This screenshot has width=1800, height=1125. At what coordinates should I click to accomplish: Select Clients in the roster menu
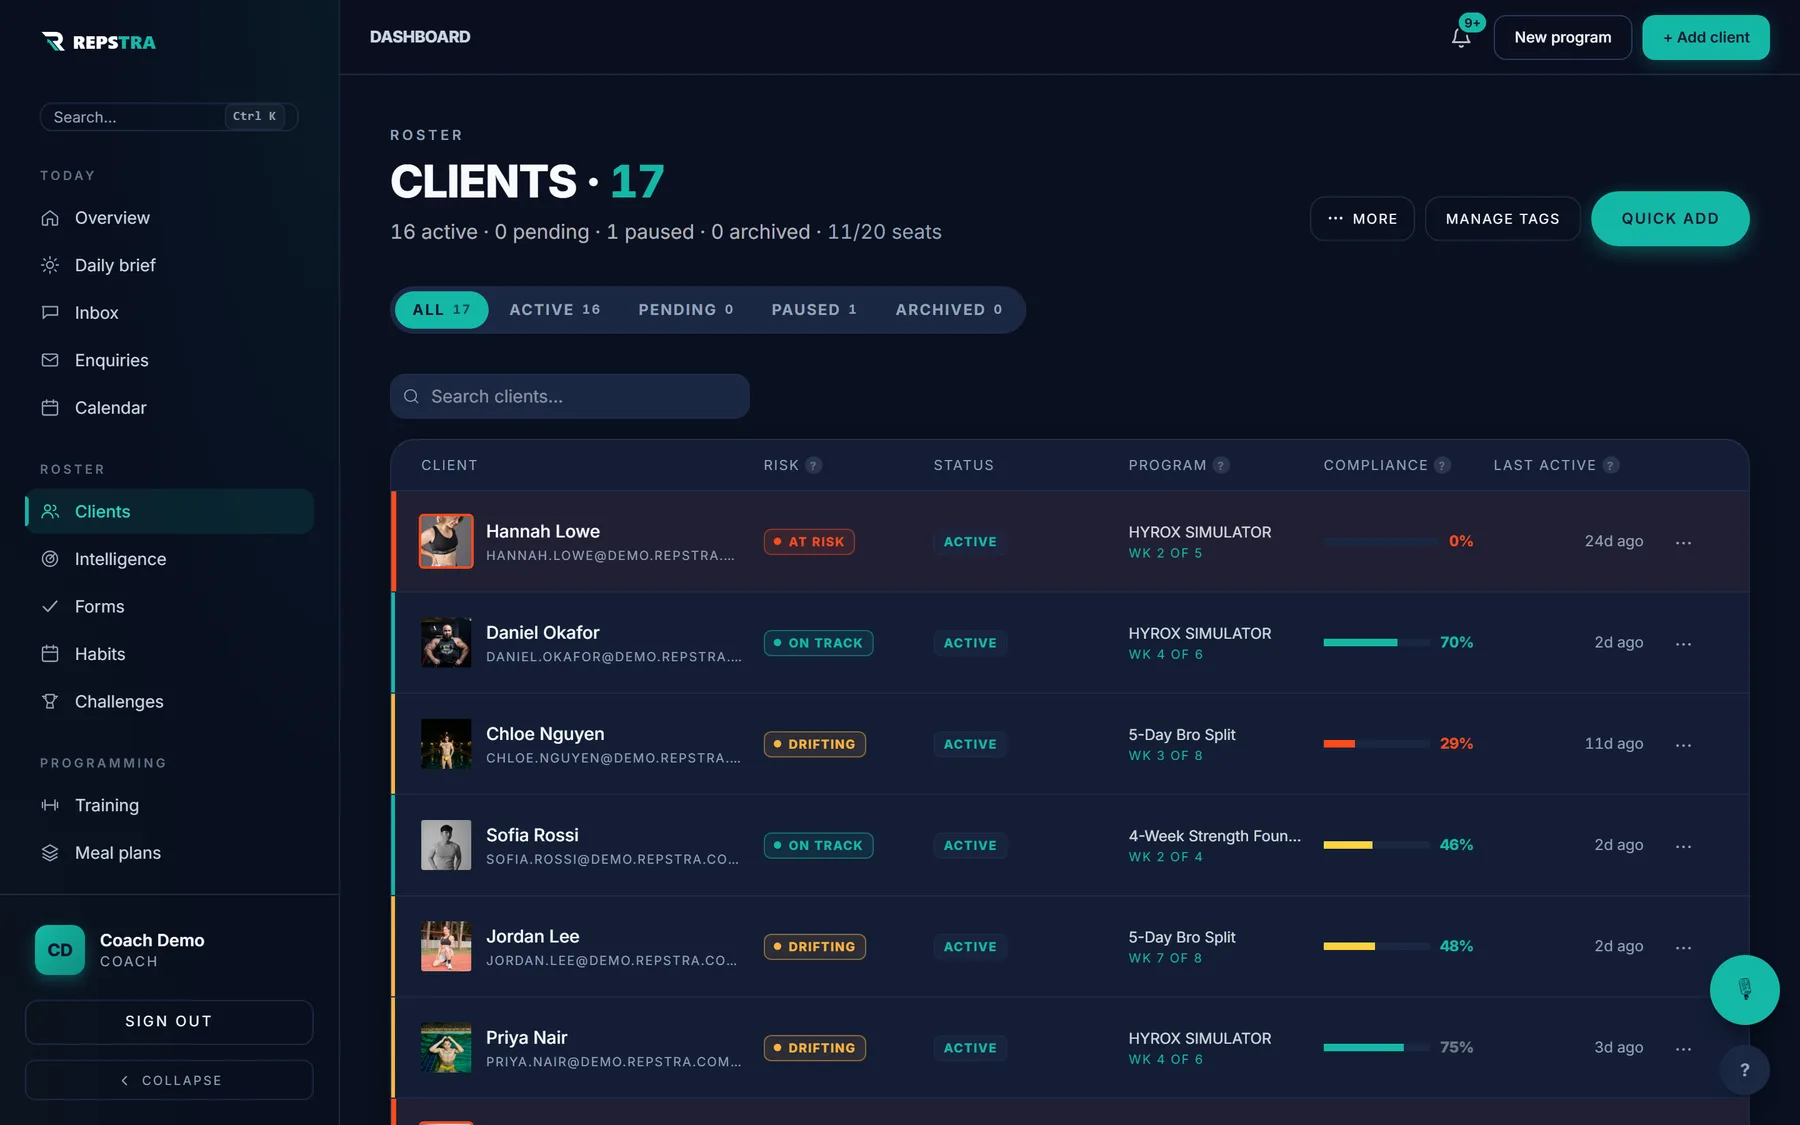tap(169, 511)
